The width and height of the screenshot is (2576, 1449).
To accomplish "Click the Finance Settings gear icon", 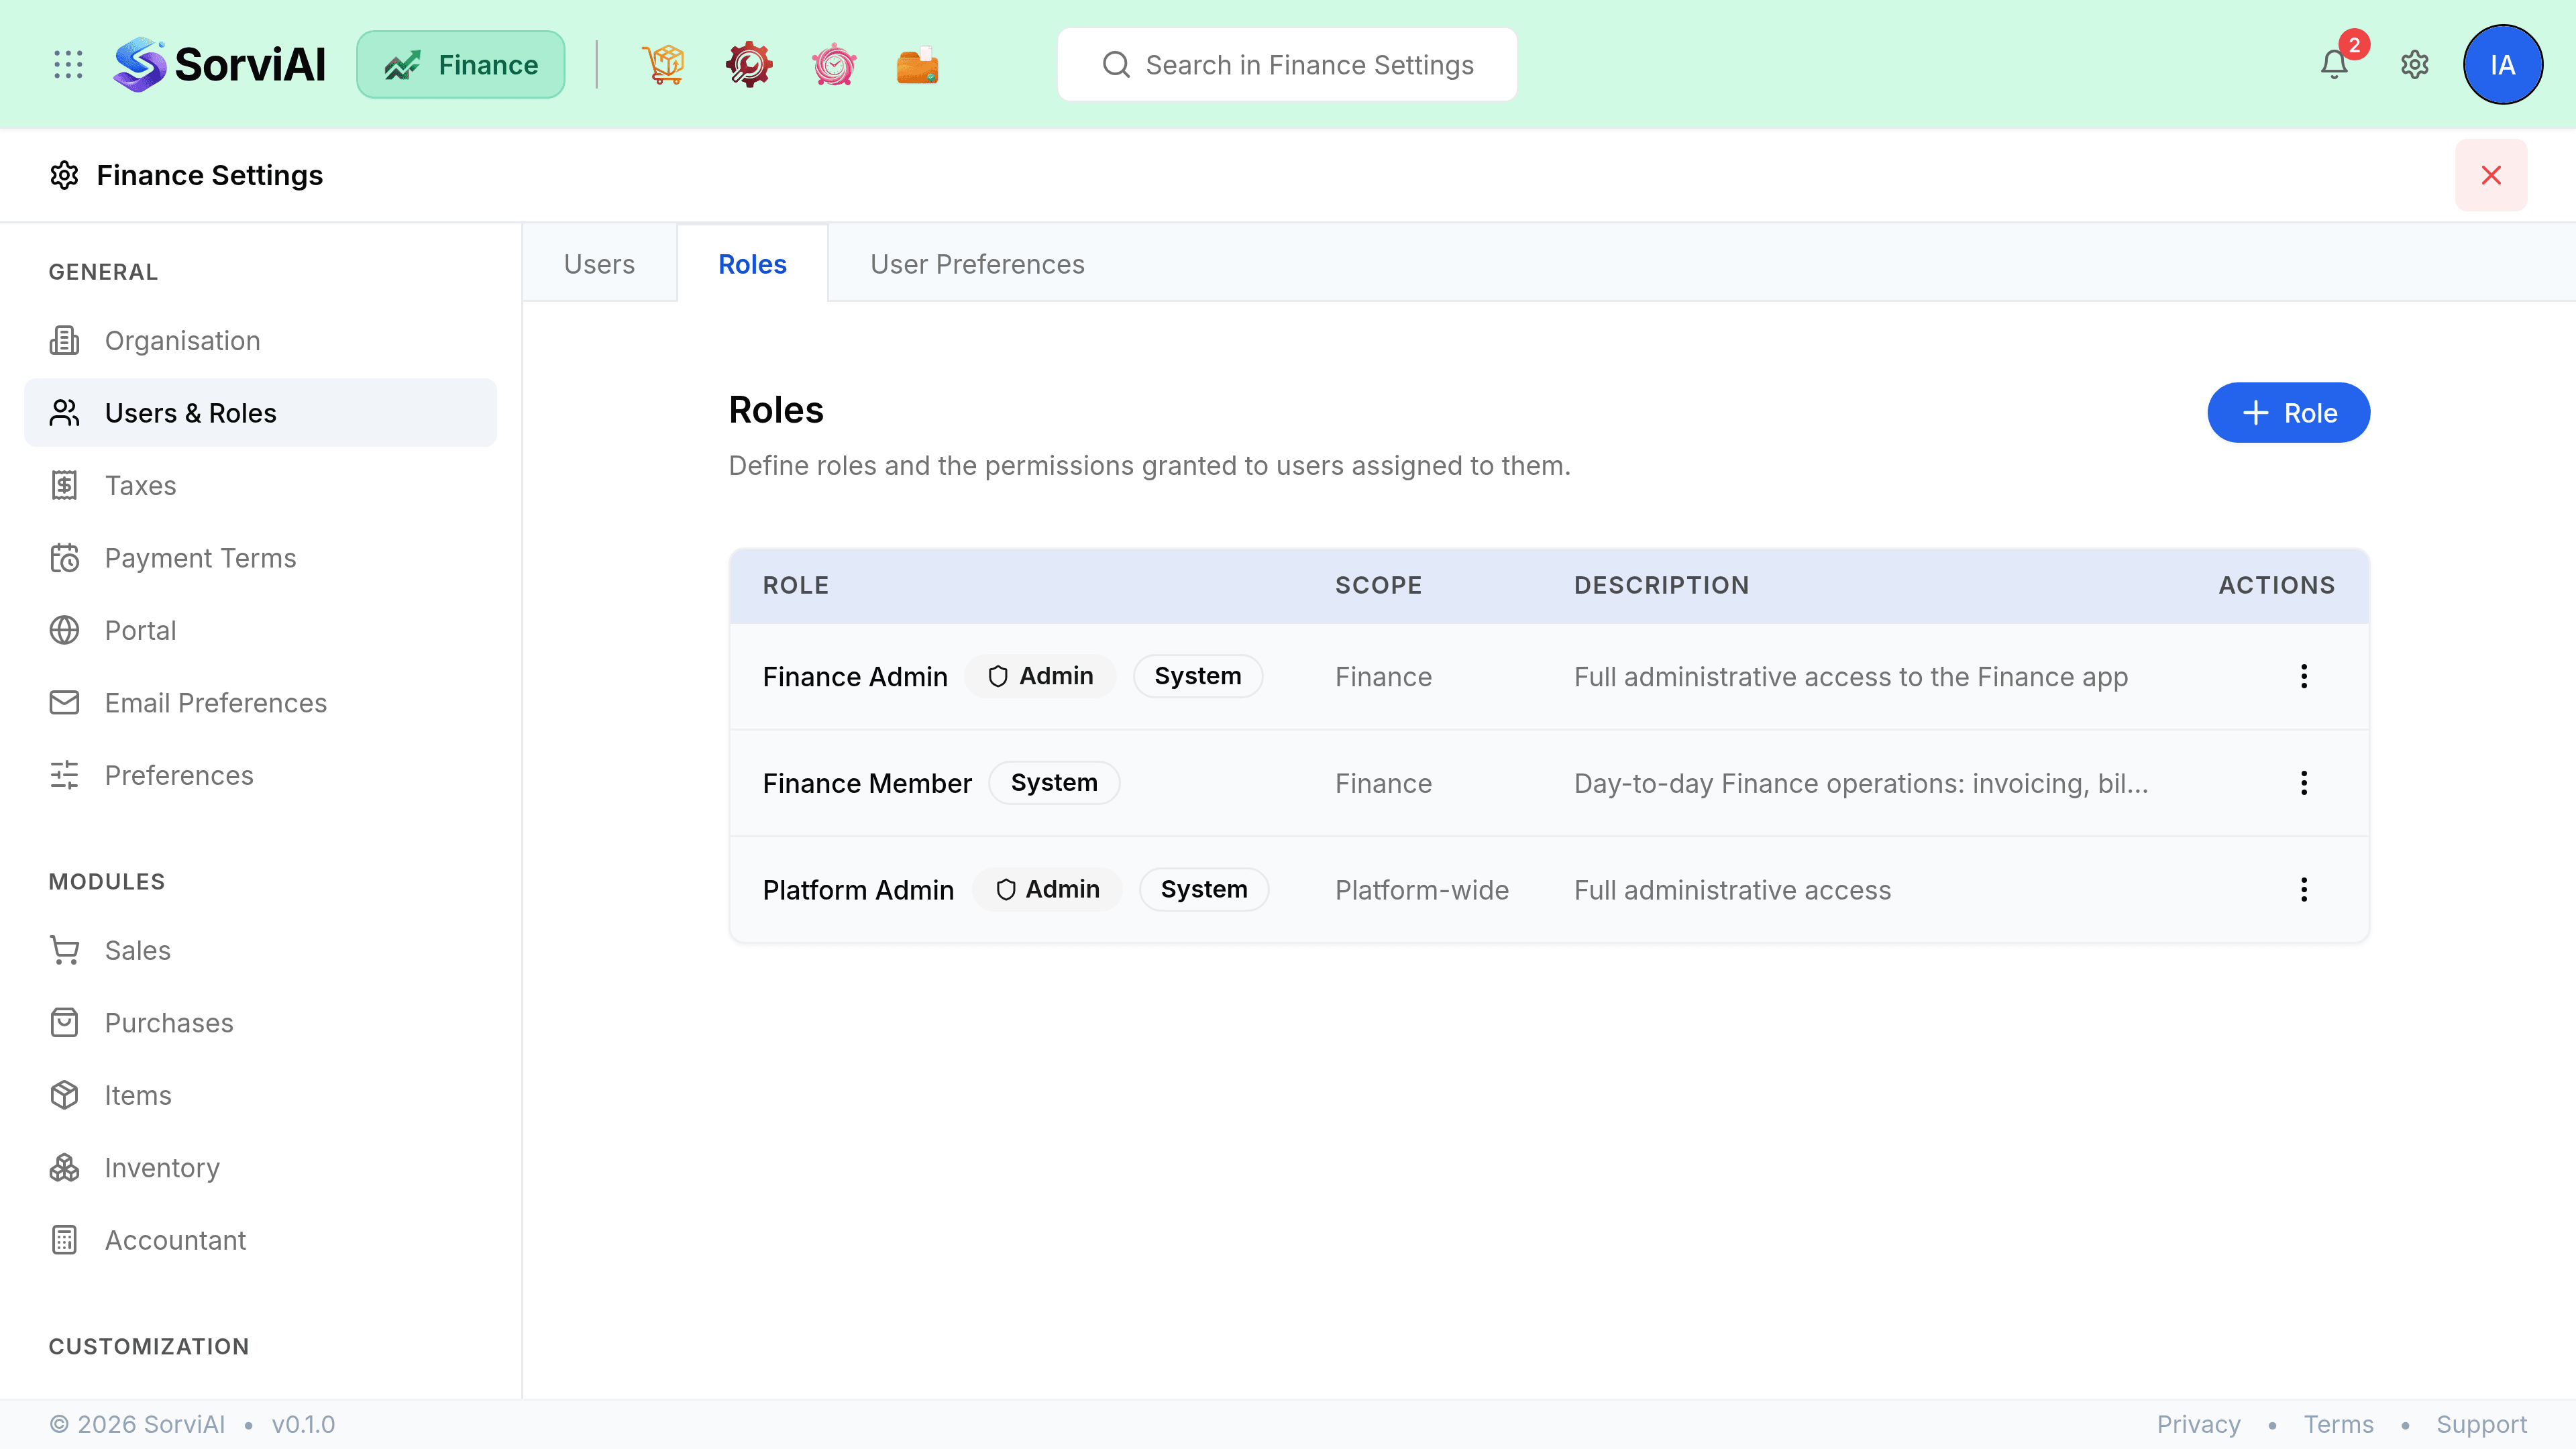I will coord(64,175).
